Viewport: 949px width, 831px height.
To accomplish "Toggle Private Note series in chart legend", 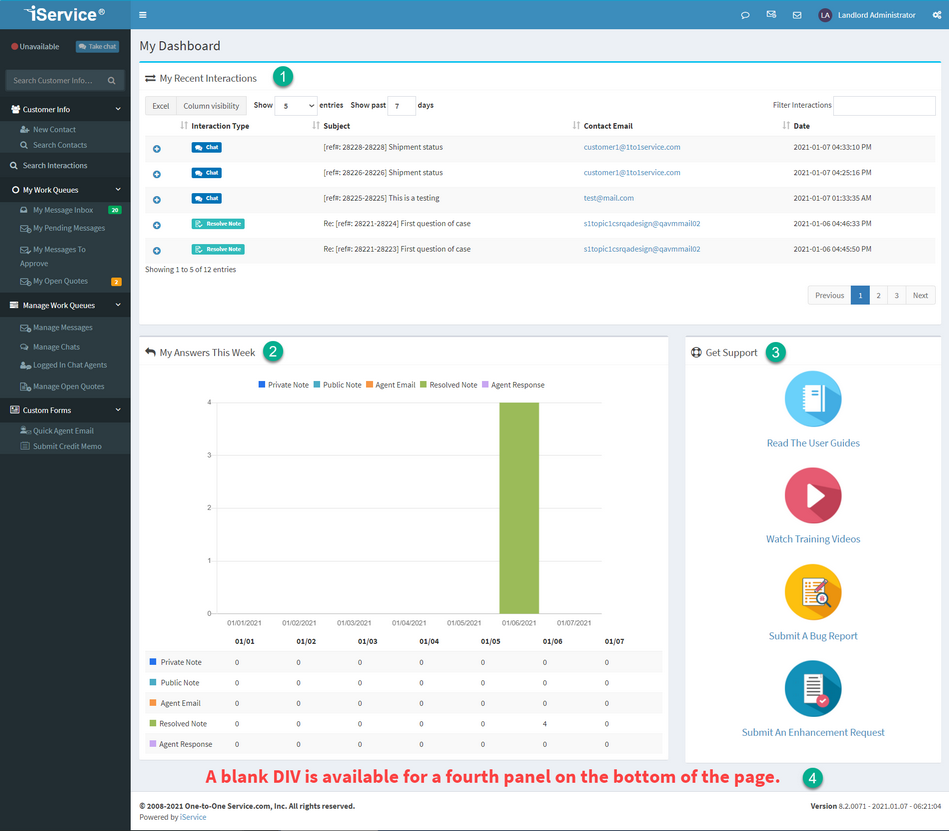I will [286, 385].
